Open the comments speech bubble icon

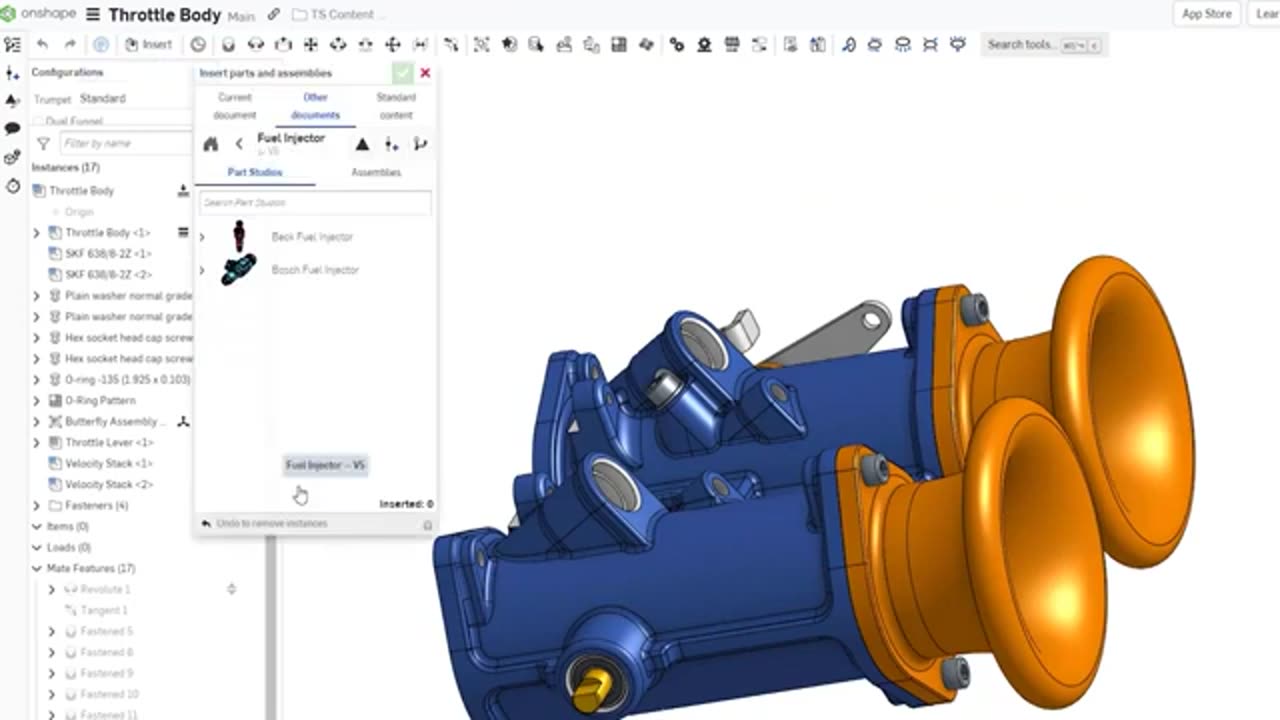click(12, 128)
